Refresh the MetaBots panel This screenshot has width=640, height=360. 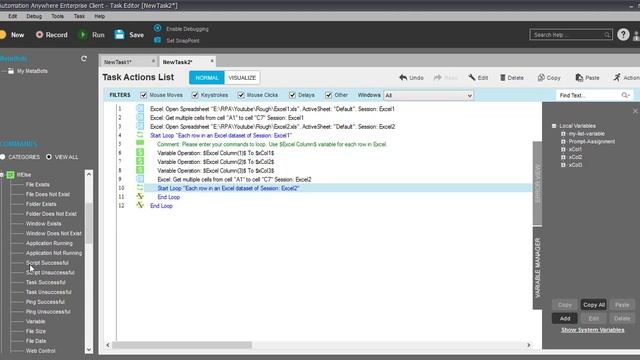pos(84,59)
